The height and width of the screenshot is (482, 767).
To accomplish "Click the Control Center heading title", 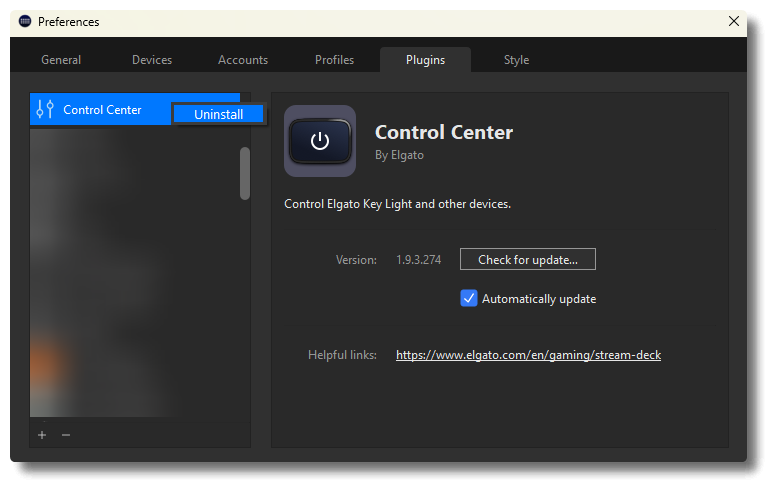I will tap(444, 132).
